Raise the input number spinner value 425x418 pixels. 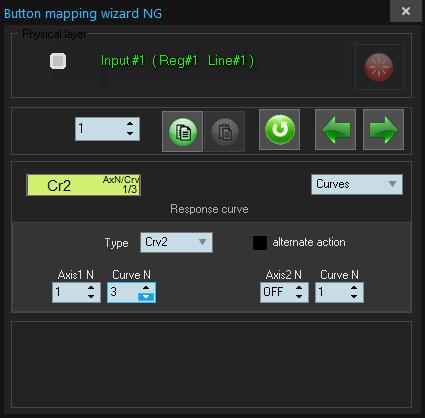click(130, 124)
